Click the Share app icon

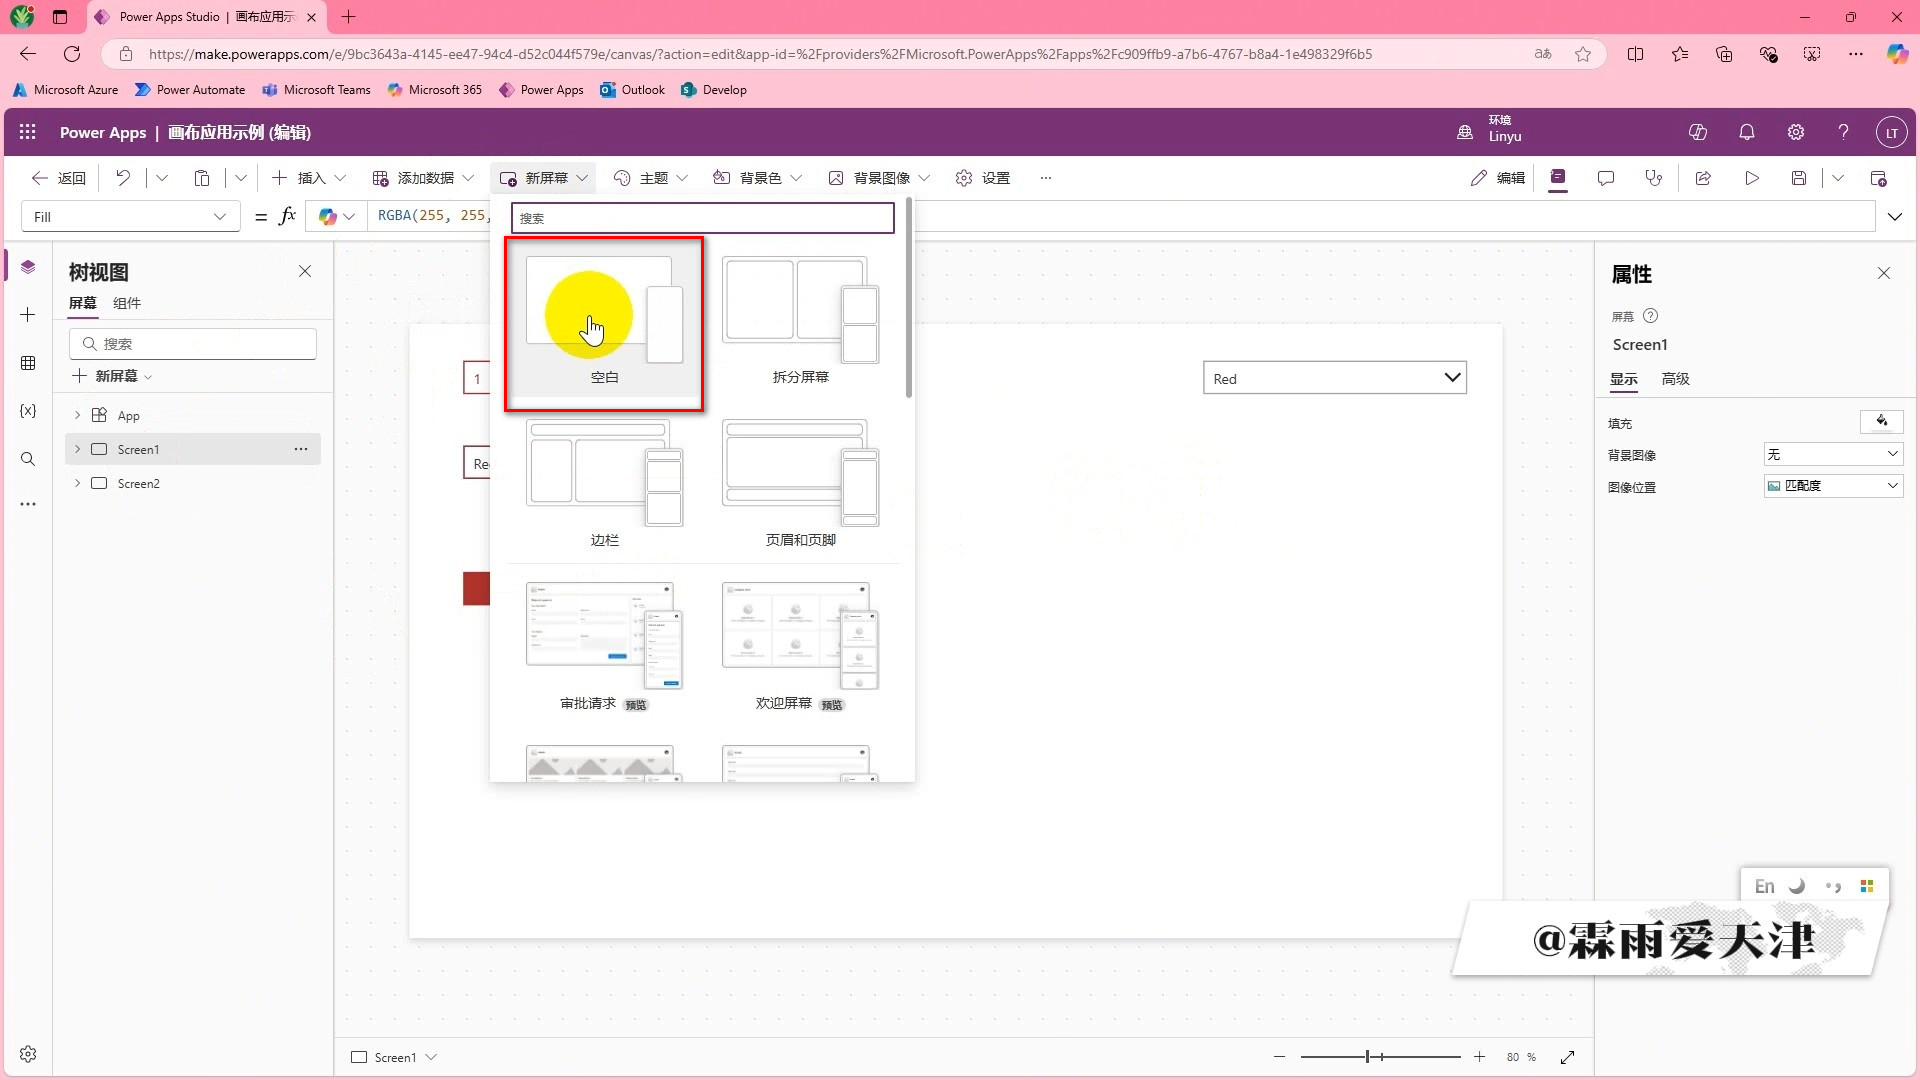[x=1703, y=178]
